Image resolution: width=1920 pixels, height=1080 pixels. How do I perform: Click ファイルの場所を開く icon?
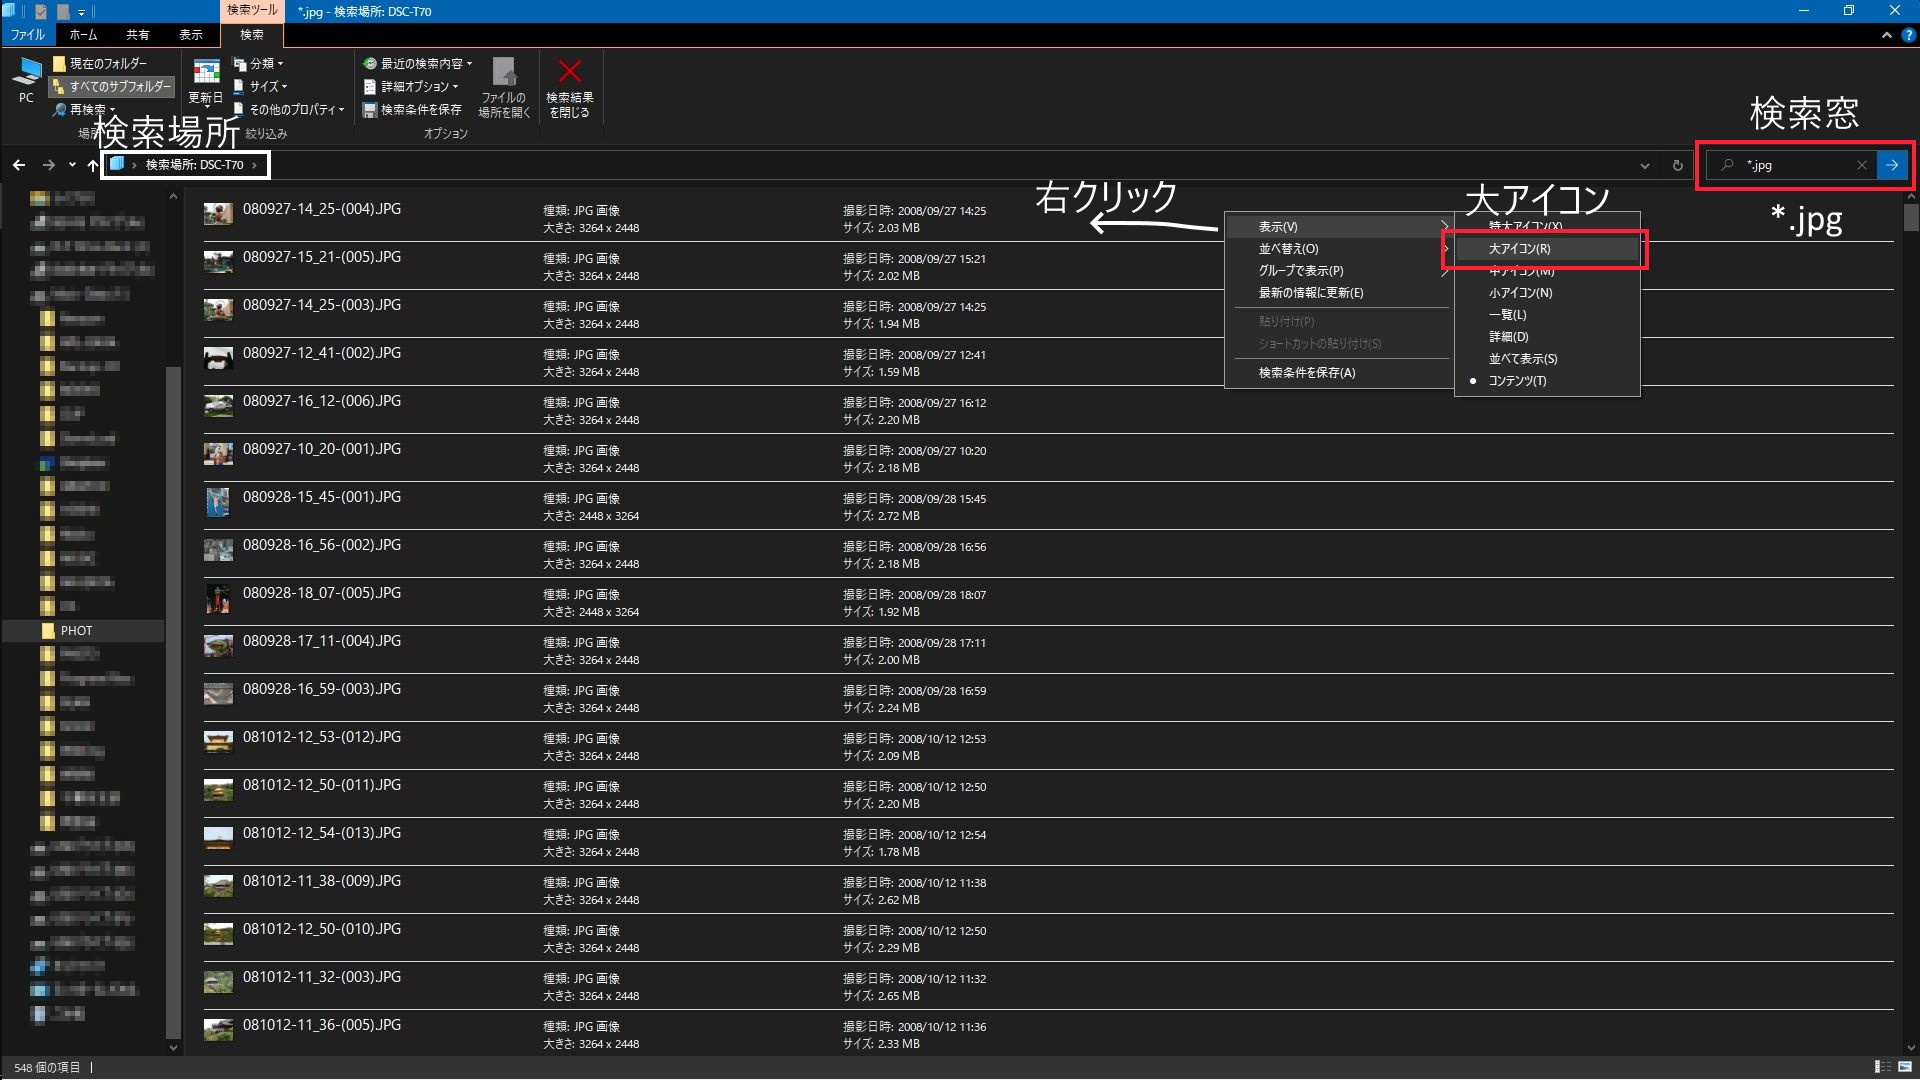(504, 73)
